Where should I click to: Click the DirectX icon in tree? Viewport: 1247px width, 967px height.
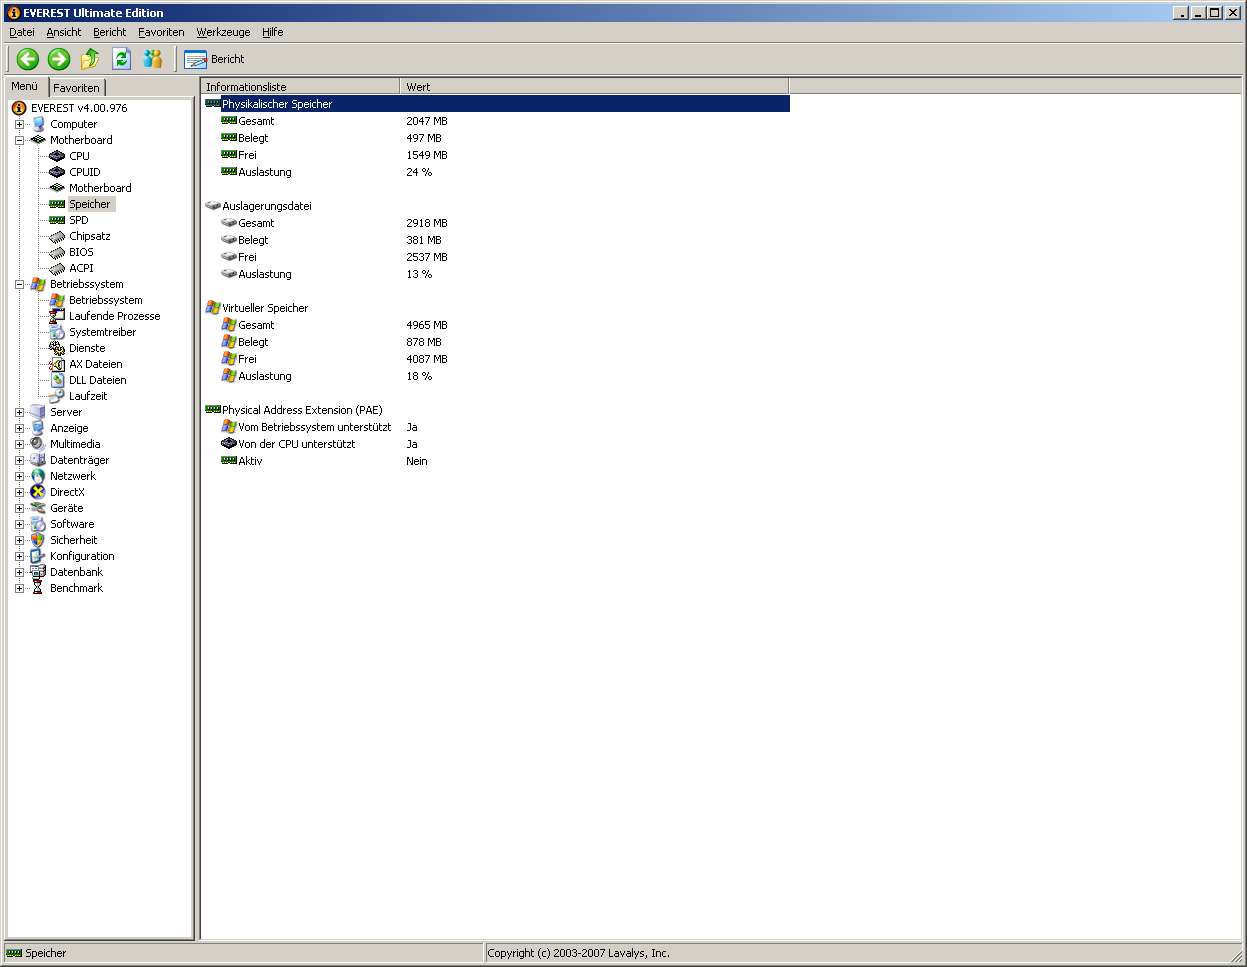click(38, 492)
